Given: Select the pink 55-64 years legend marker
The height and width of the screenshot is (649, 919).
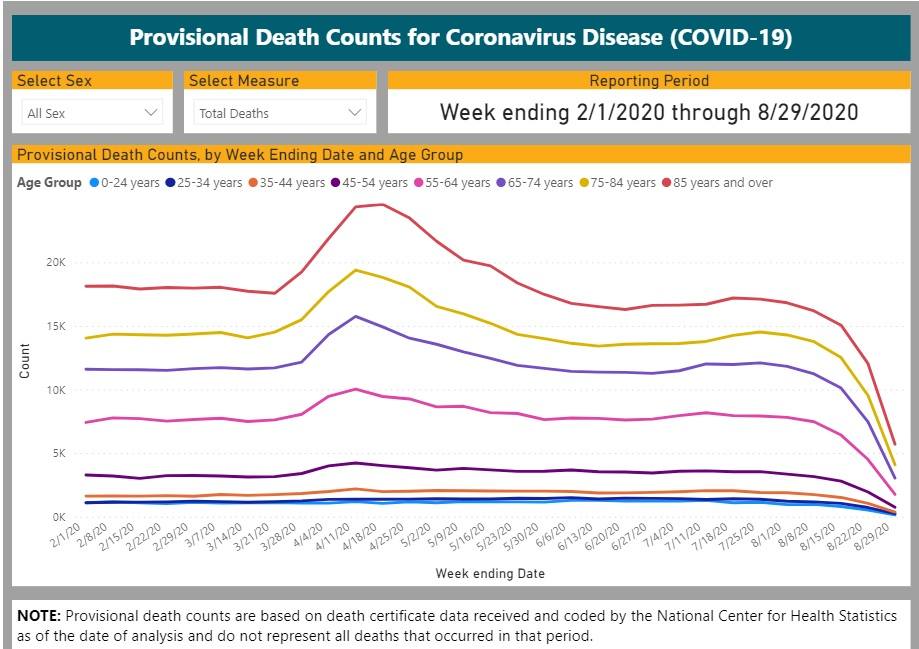Looking at the screenshot, I should click(421, 182).
